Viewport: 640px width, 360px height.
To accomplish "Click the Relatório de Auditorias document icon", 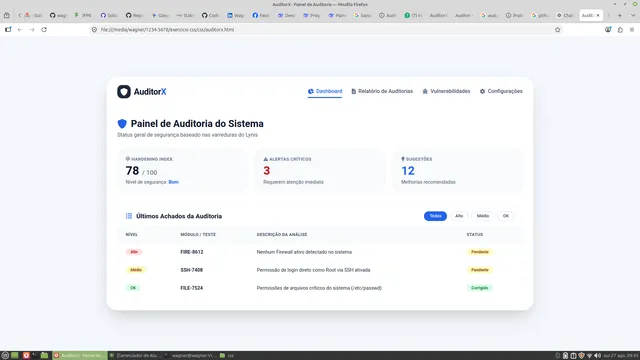I will [353, 91].
